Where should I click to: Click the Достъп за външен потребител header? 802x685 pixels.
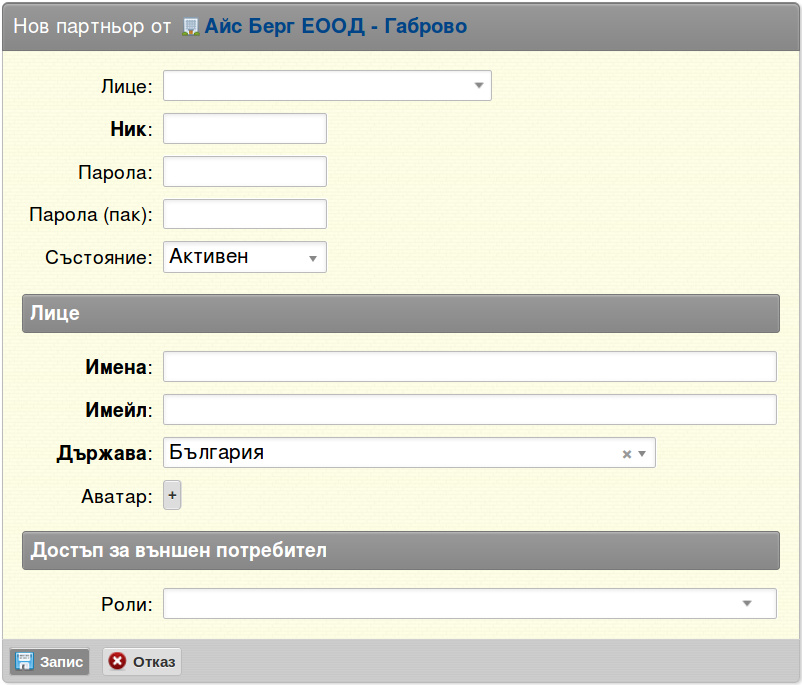(x=400, y=550)
